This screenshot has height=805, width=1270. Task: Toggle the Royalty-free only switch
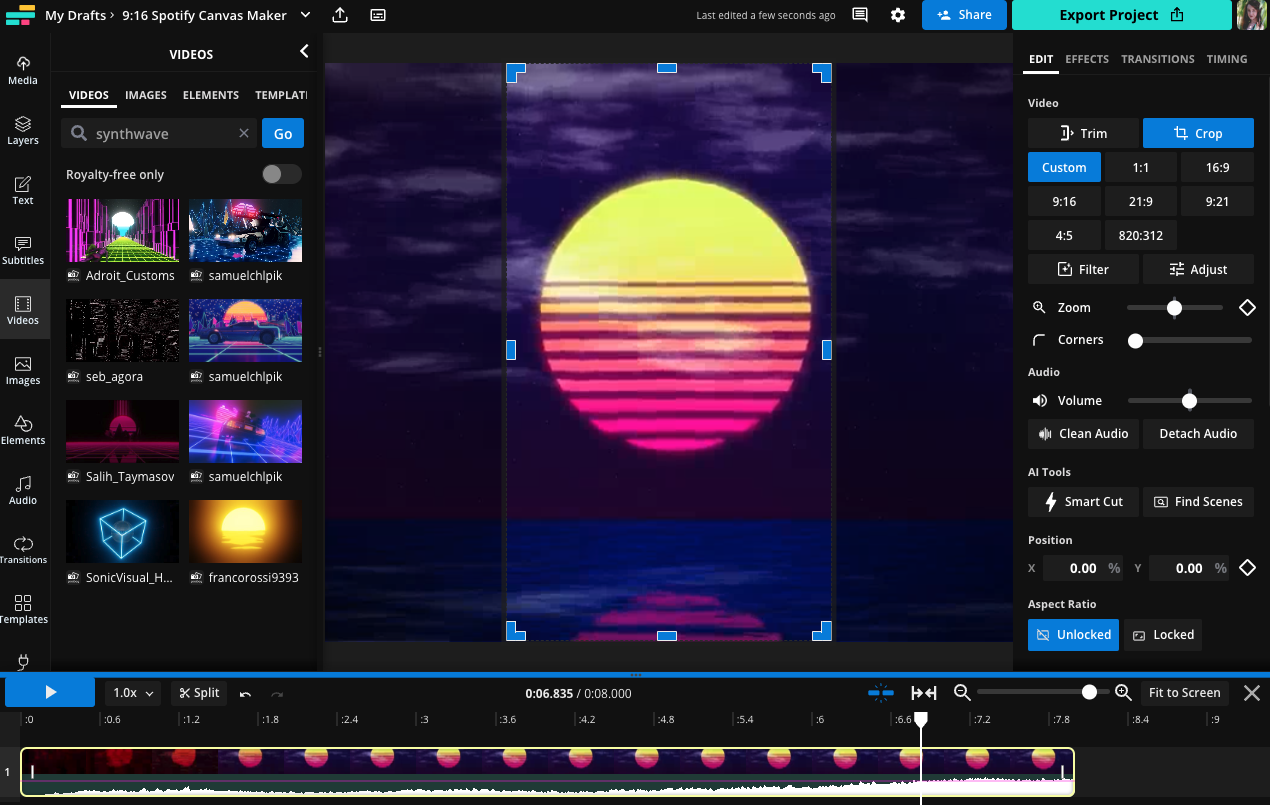[281, 174]
